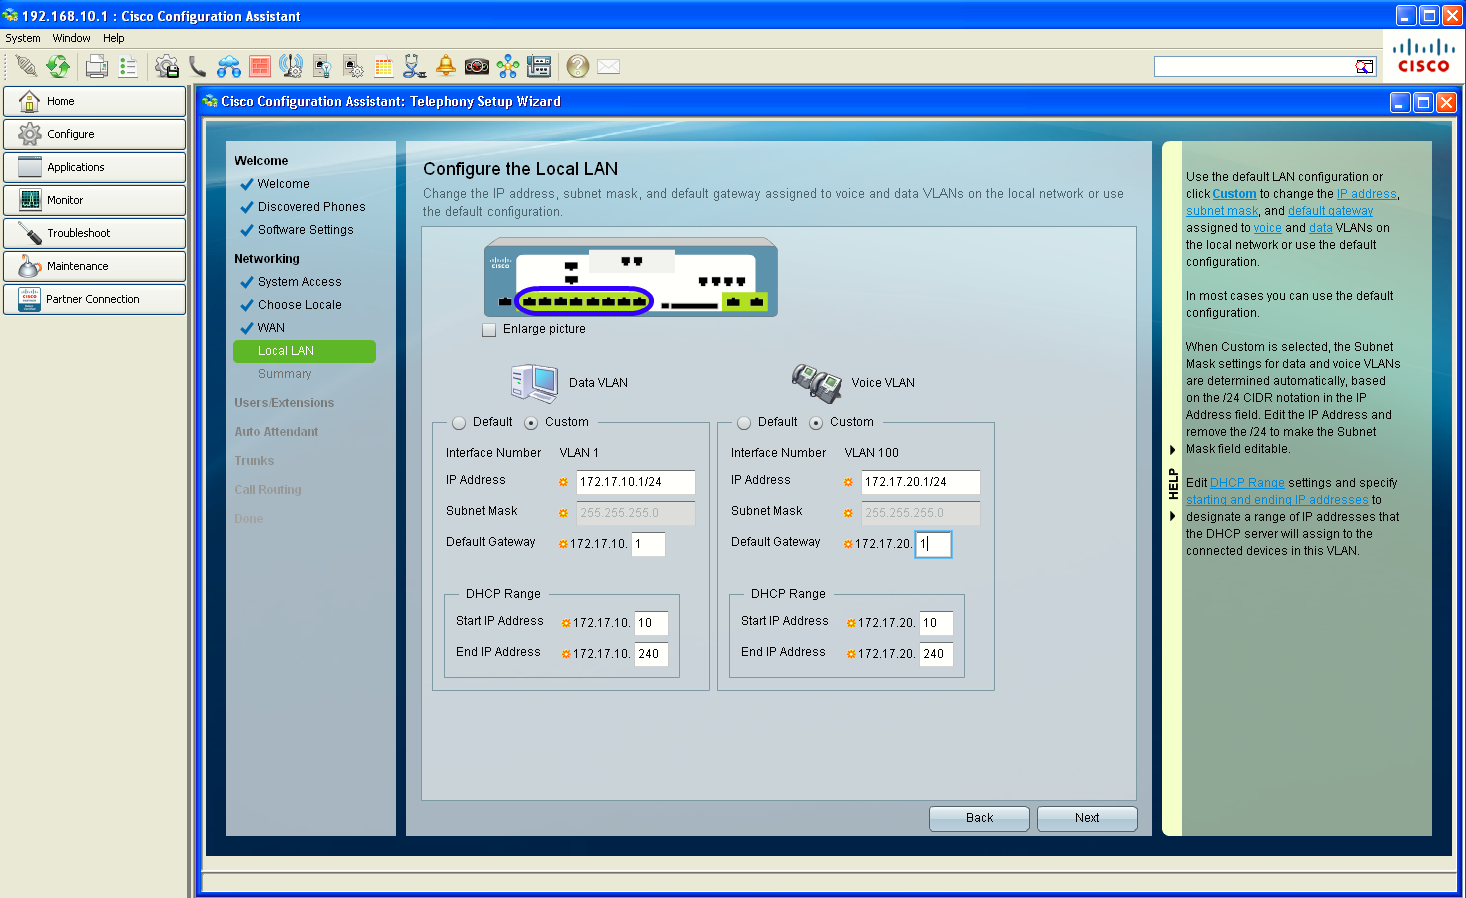Follow the Custom link in help text

click(1234, 194)
